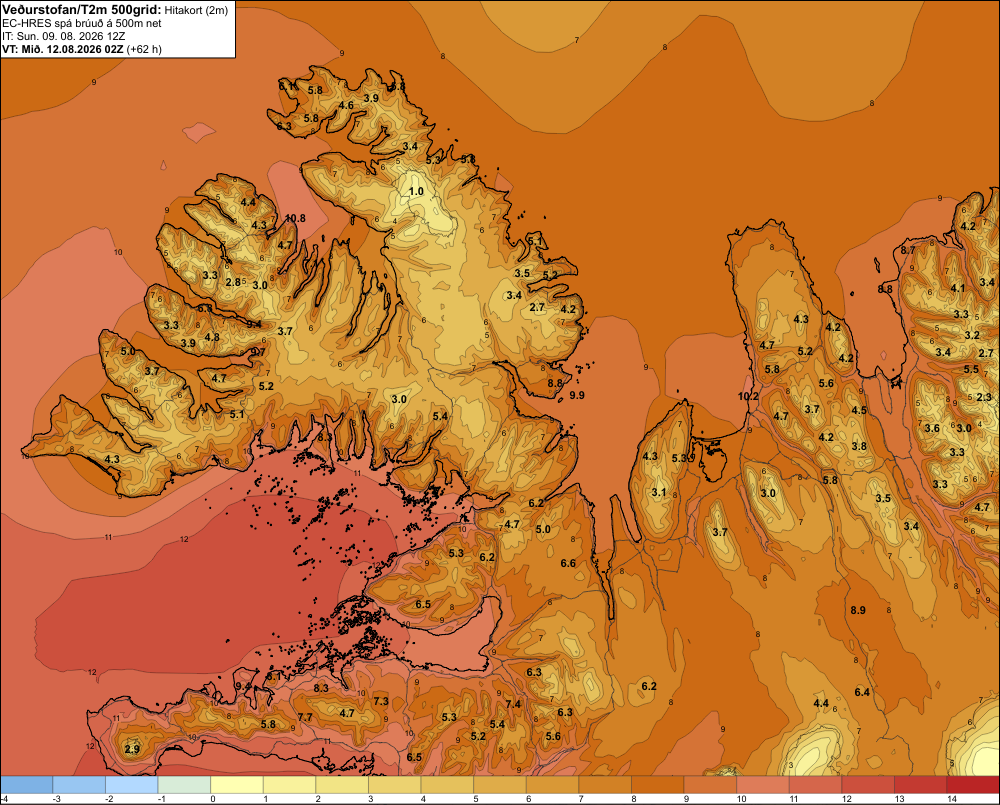Click the legend tick label '0'

(213, 799)
